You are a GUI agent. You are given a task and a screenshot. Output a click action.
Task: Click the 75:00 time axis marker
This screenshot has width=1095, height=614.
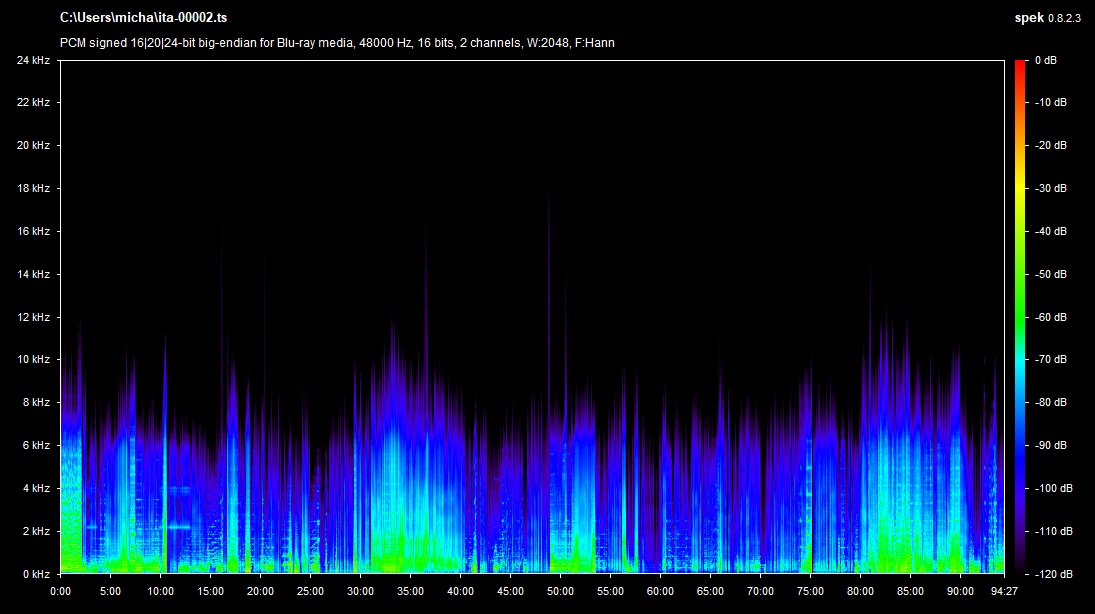click(810, 590)
